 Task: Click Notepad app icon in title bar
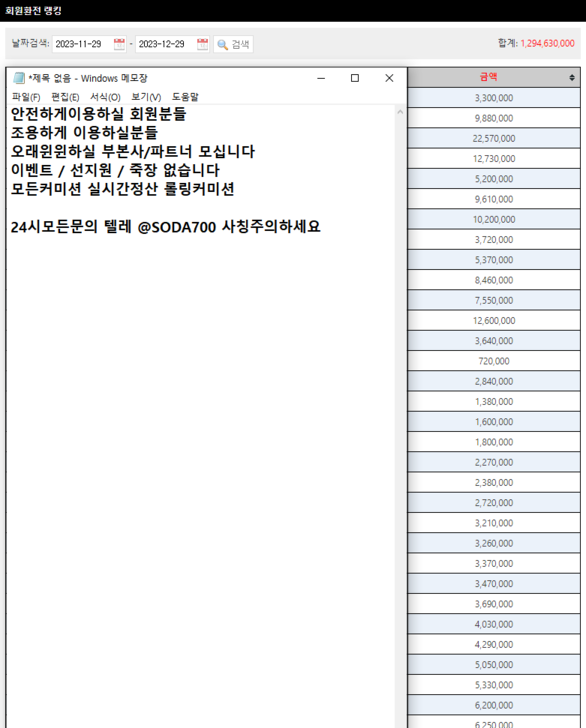(x=19, y=78)
